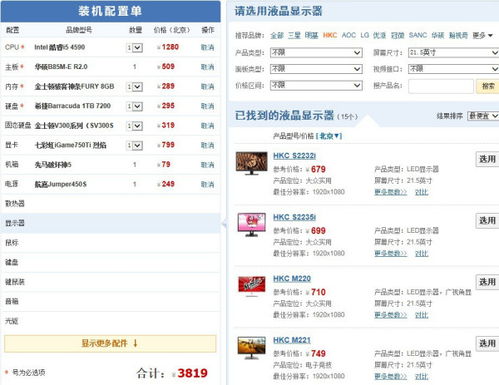Choose 选用 for HKC M221
The width and height of the screenshot is (499, 385).
(x=487, y=344)
